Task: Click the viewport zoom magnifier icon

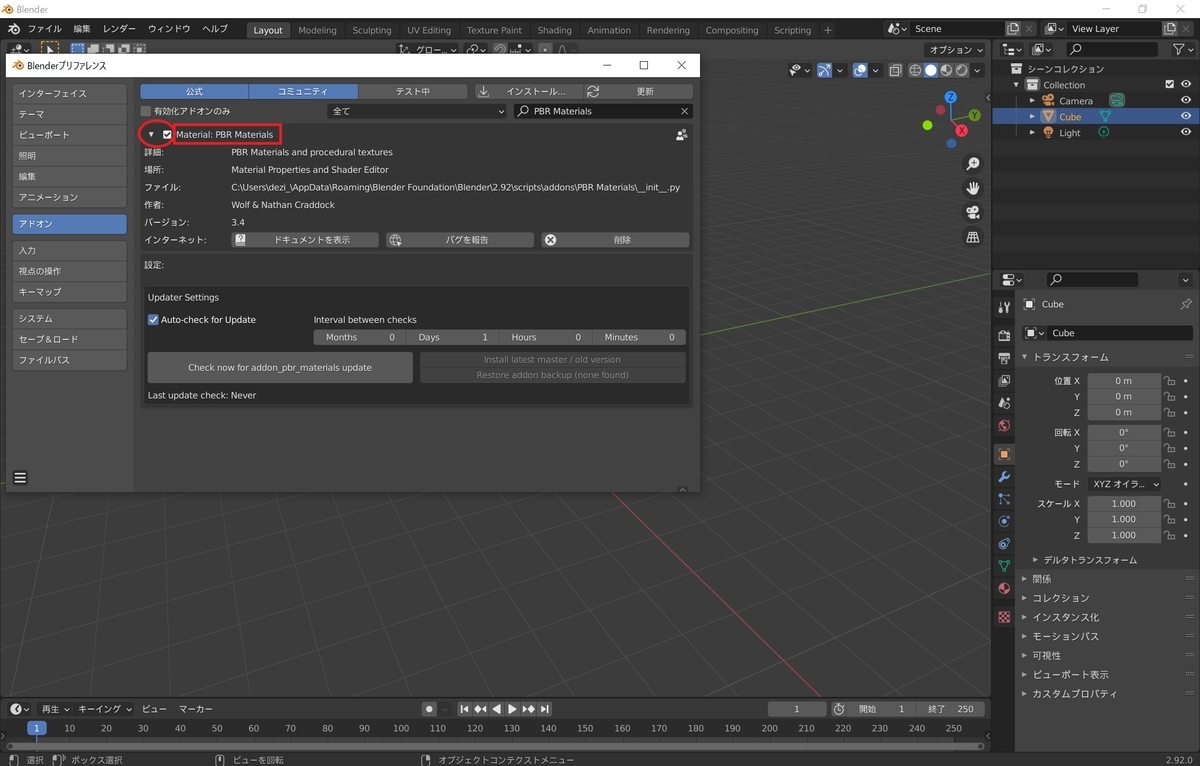Action: coord(972,164)
